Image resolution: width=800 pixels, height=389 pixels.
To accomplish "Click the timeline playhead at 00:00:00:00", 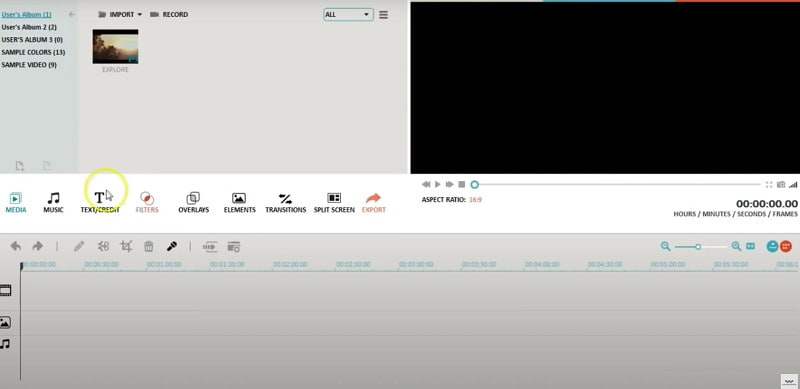I will tap(21, 265).
